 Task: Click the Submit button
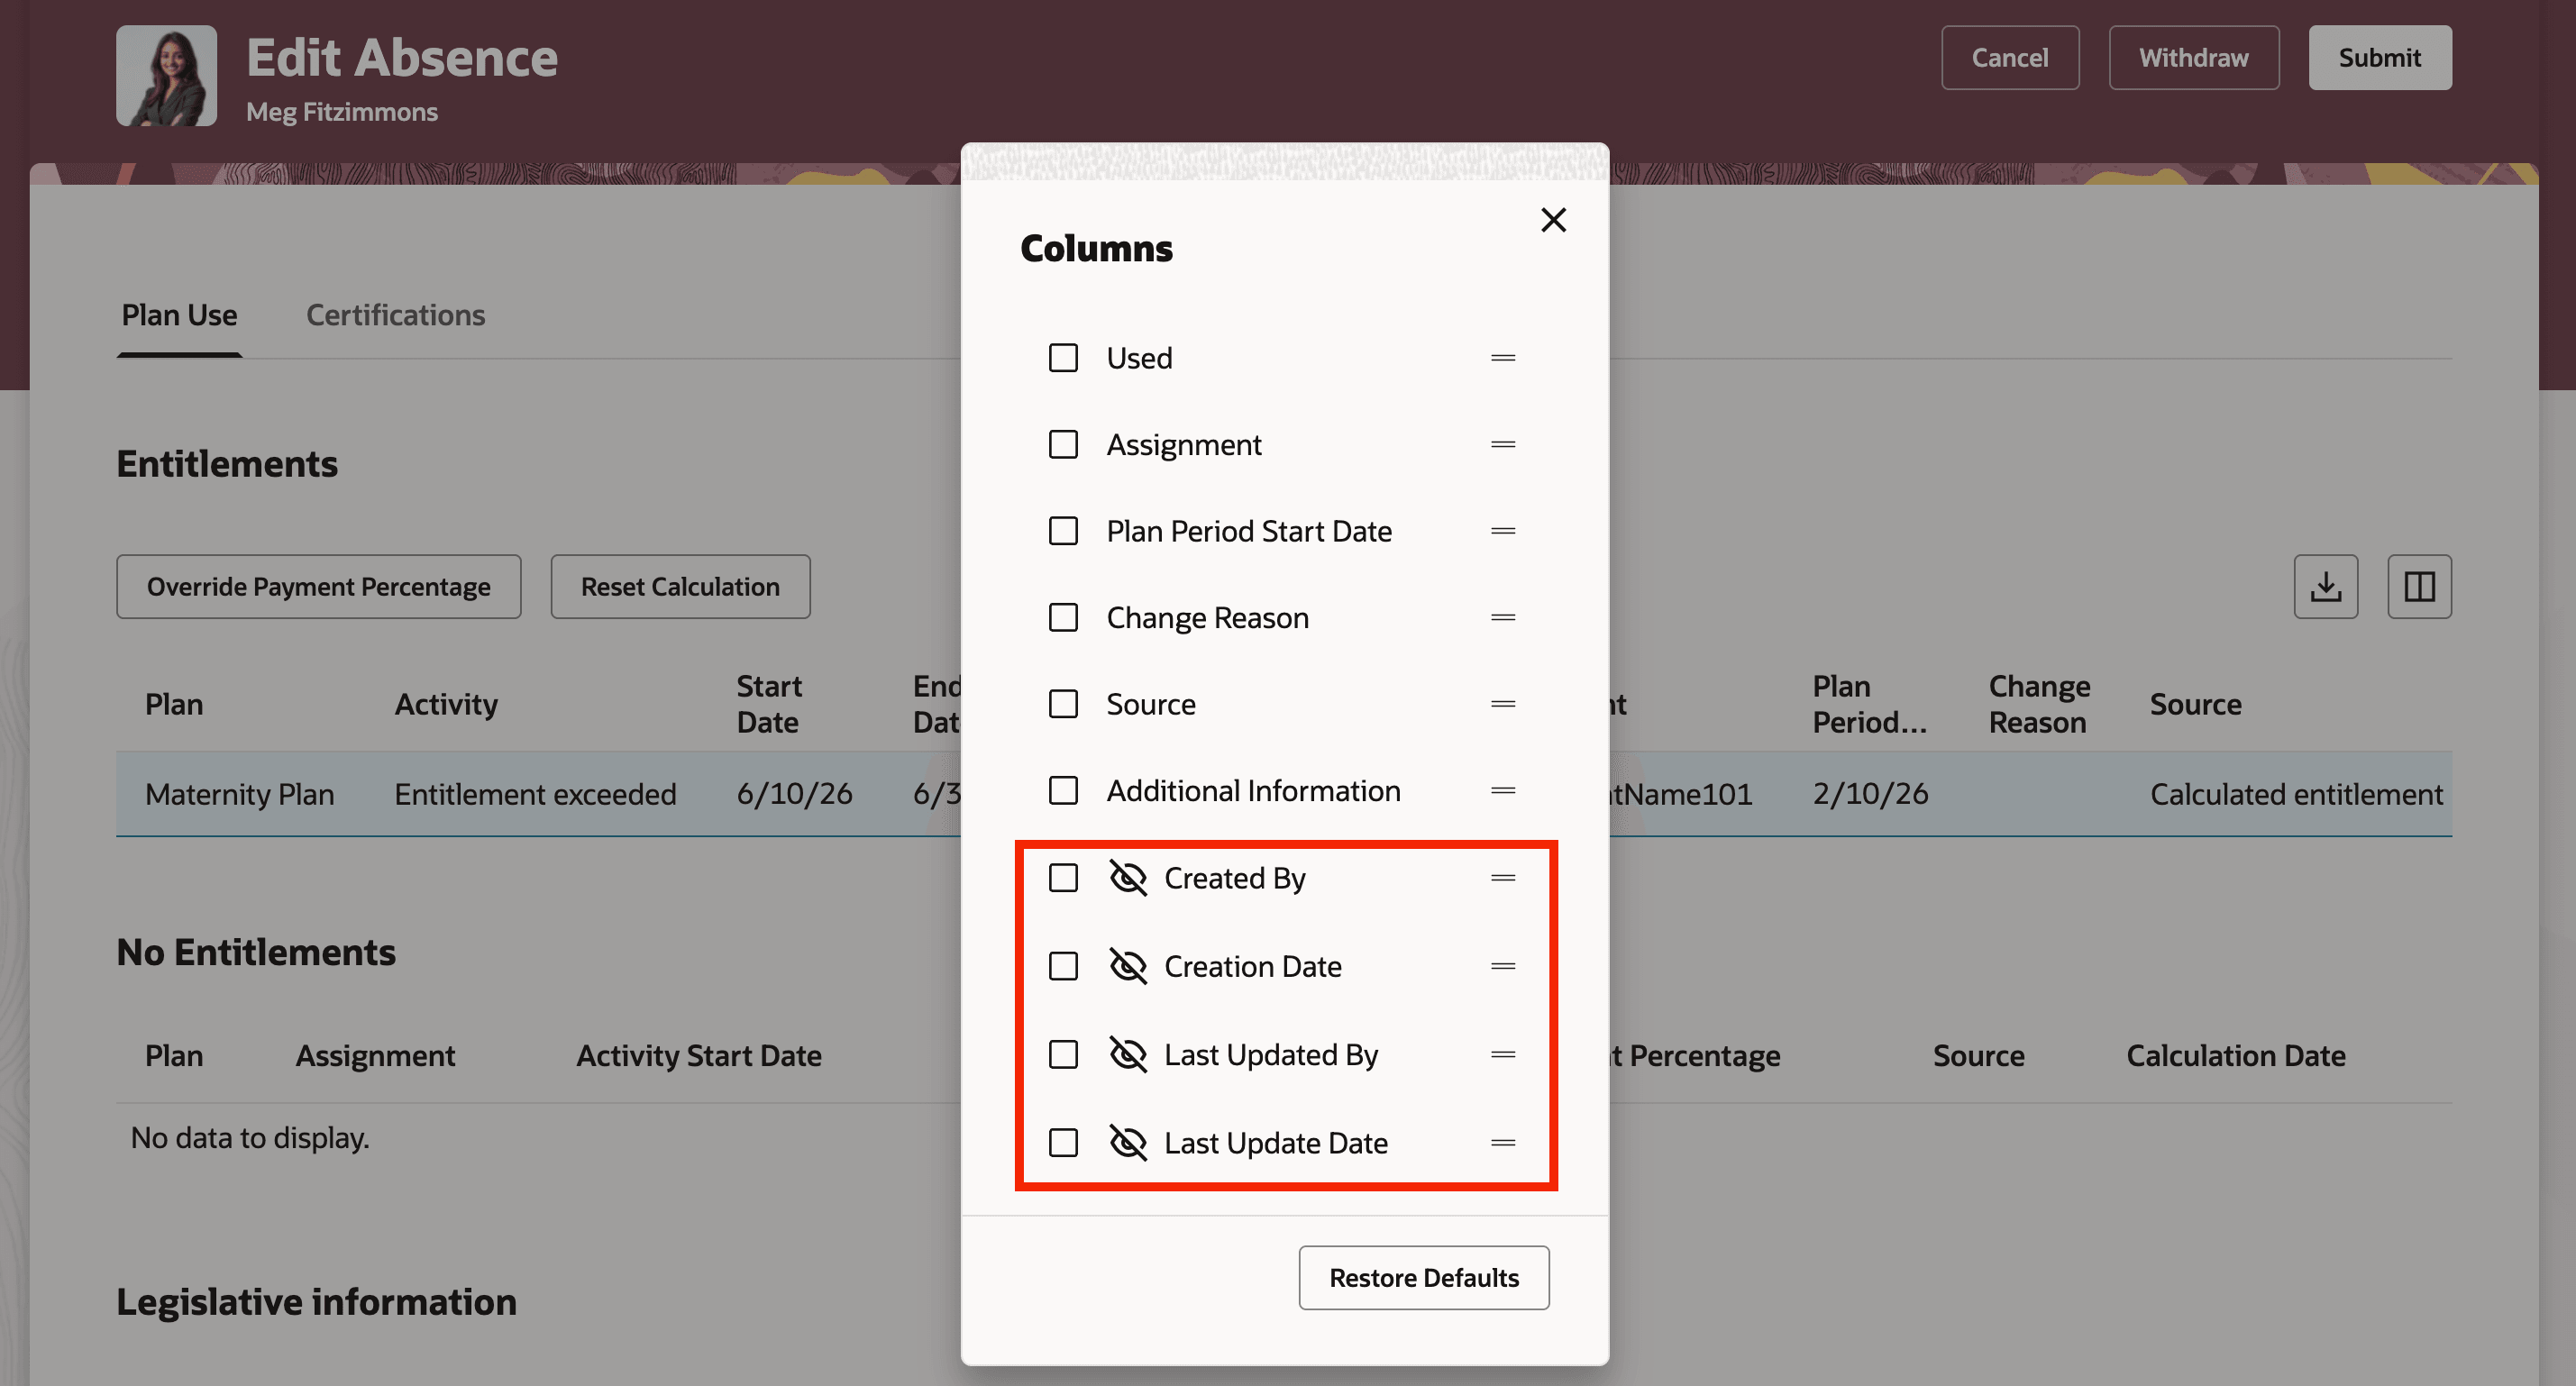pyautogui.click(x=2379, y=57)
